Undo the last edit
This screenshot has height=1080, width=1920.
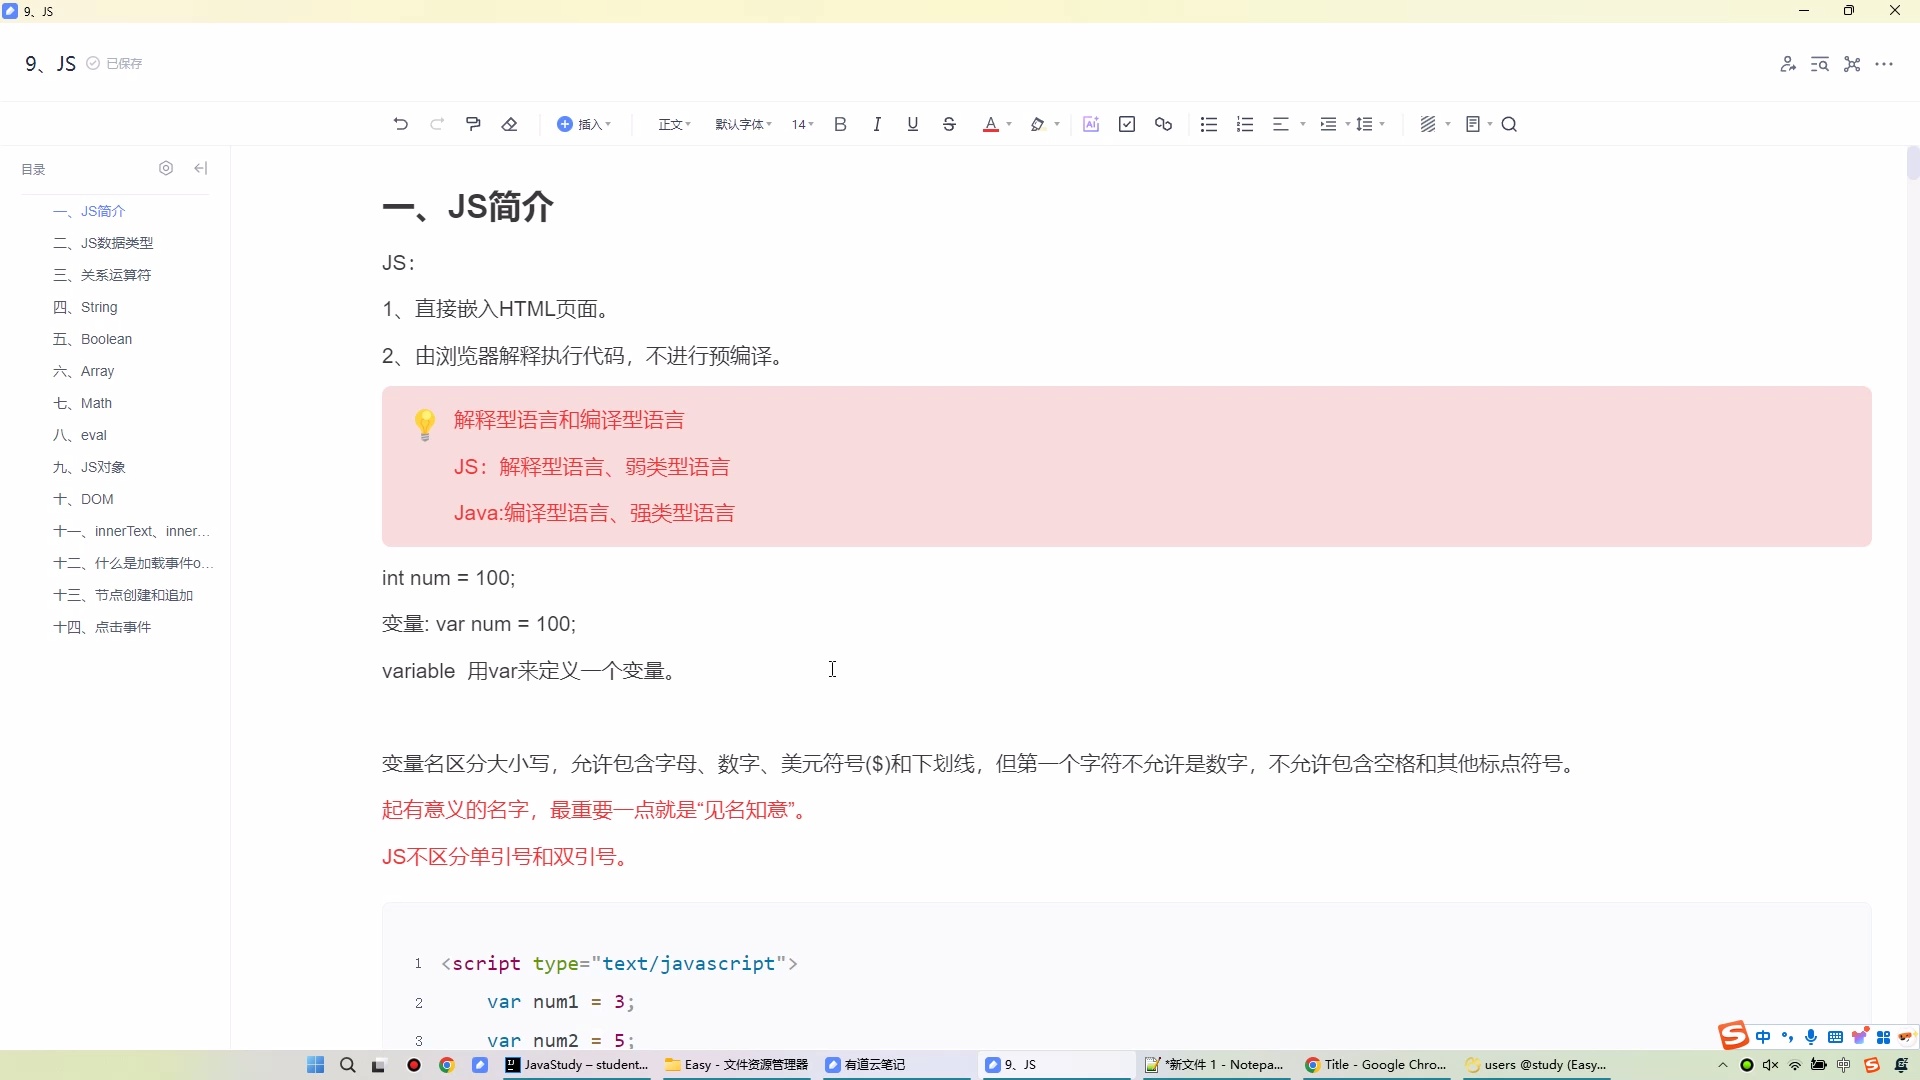400,123
